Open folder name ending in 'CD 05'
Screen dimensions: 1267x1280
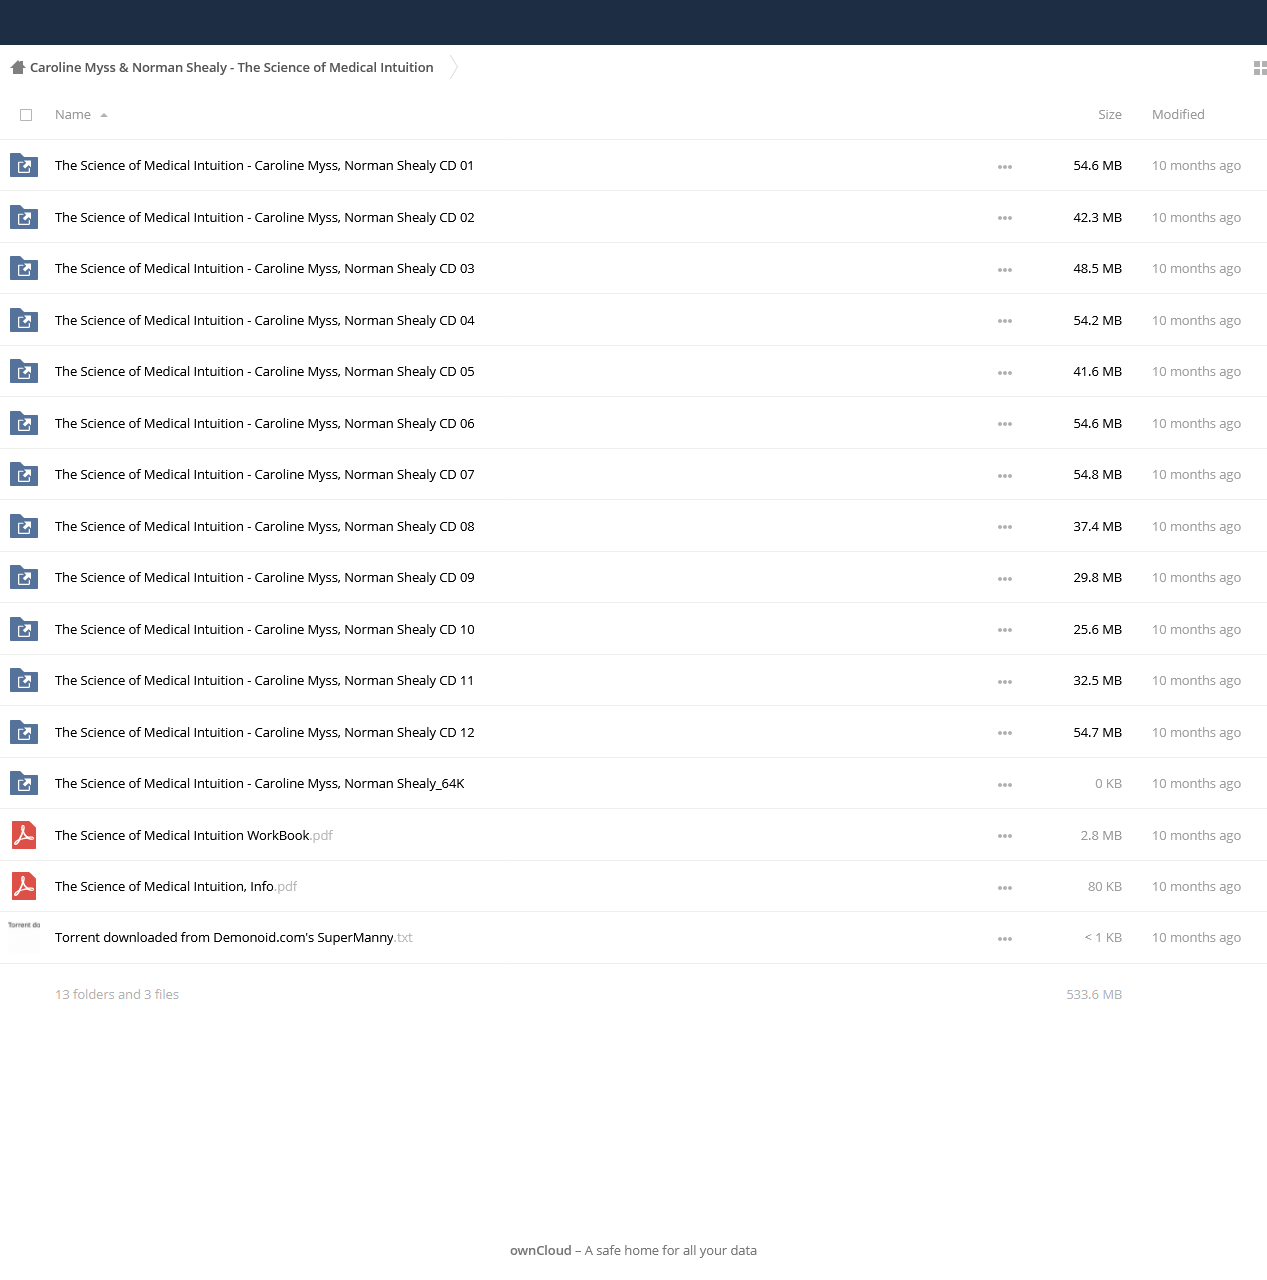coord(265,372)
